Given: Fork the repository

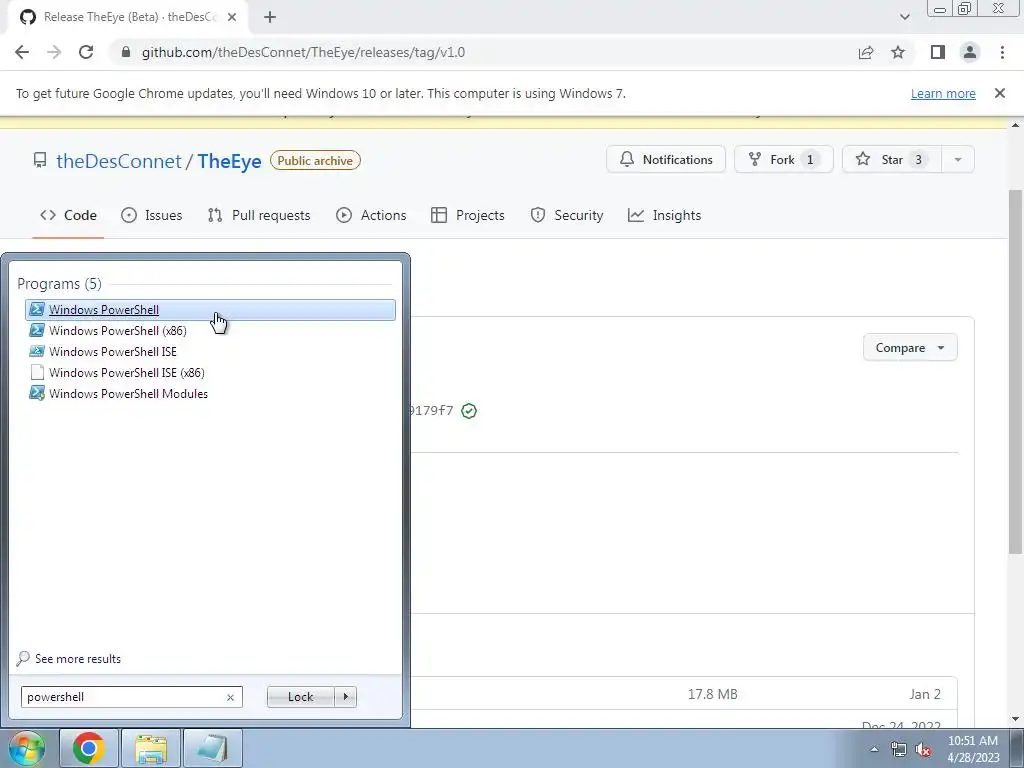Looking at the screenshot, I should [784, 159].
